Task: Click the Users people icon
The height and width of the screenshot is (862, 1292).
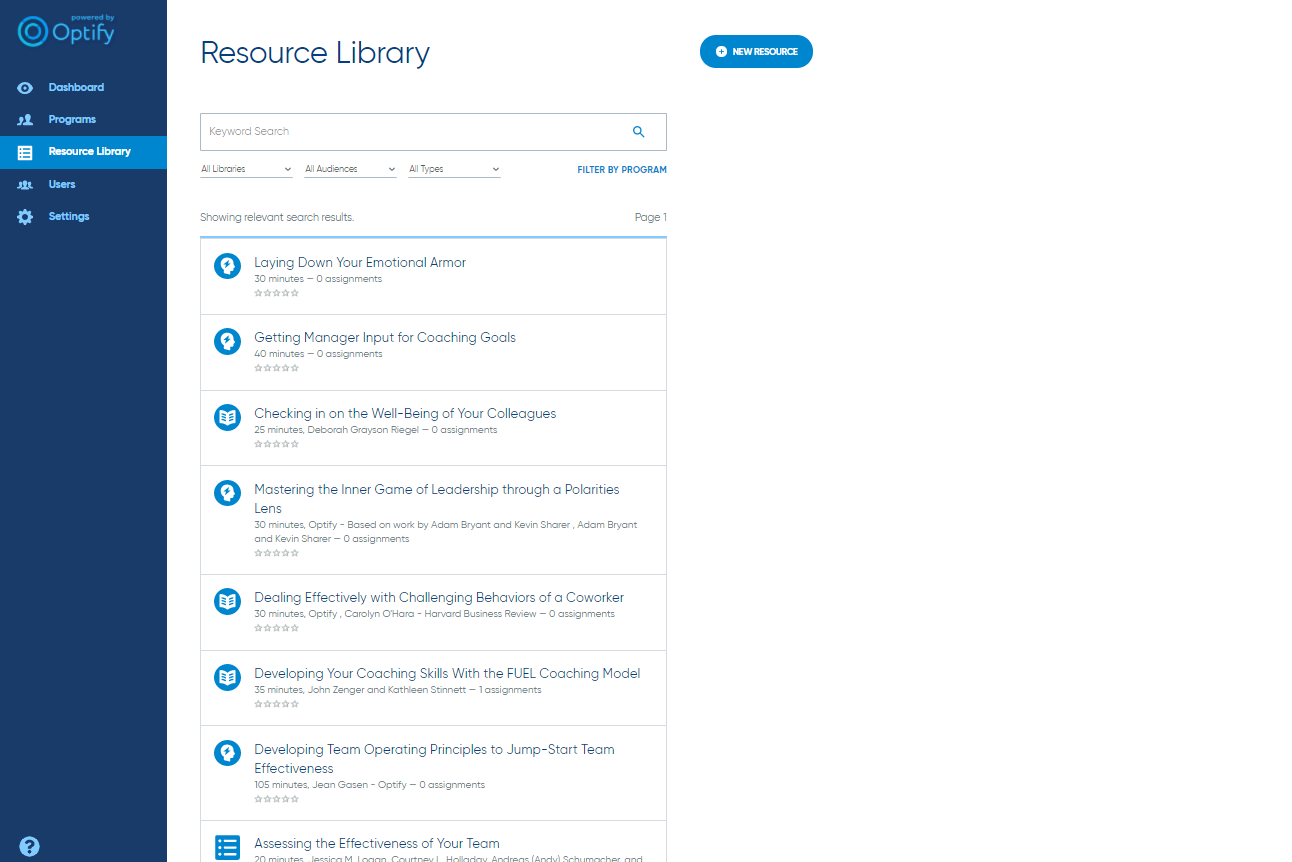Action: coord(26,185)
